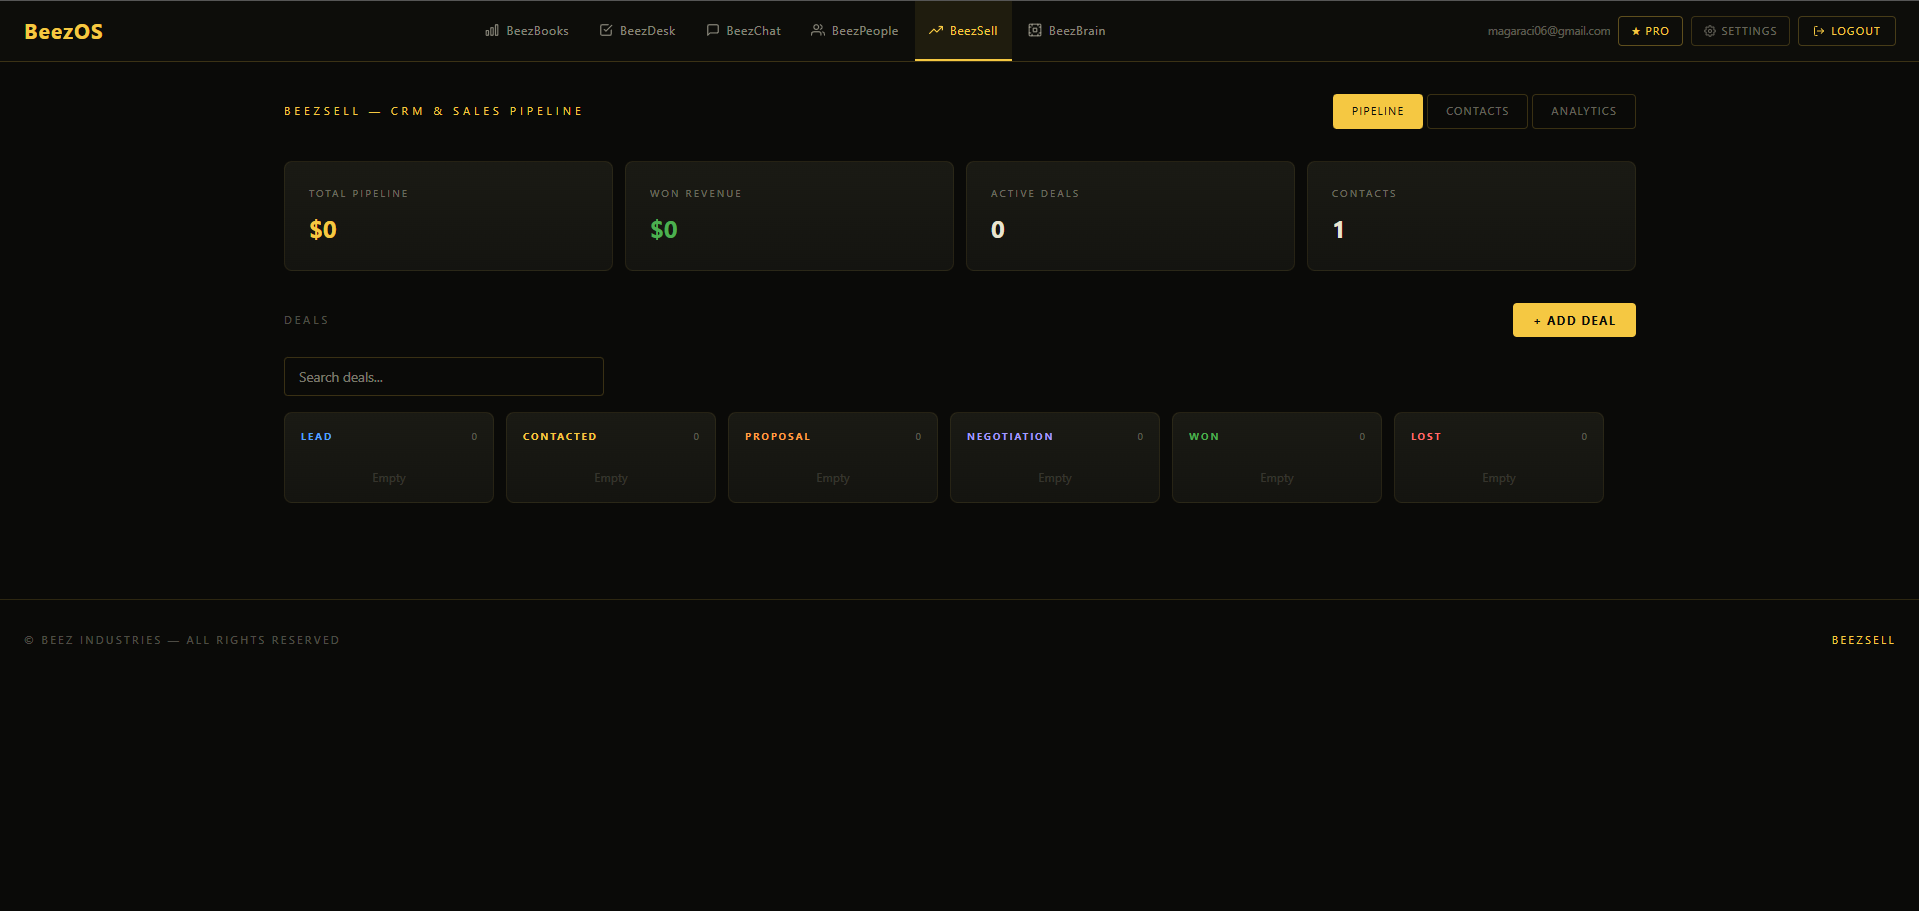Click the BEEZSELL footer label
1919x911 pixels.
click(x=1863, y=640)
